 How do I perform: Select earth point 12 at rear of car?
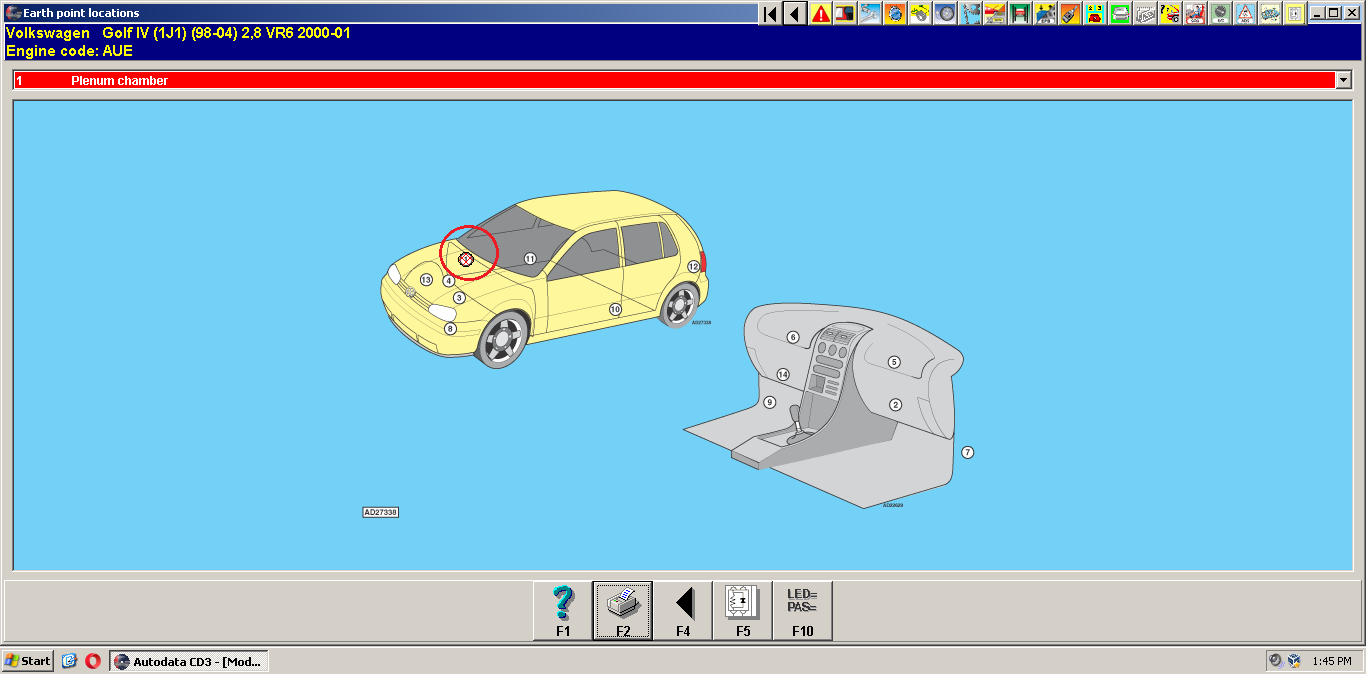coord(693,267)
